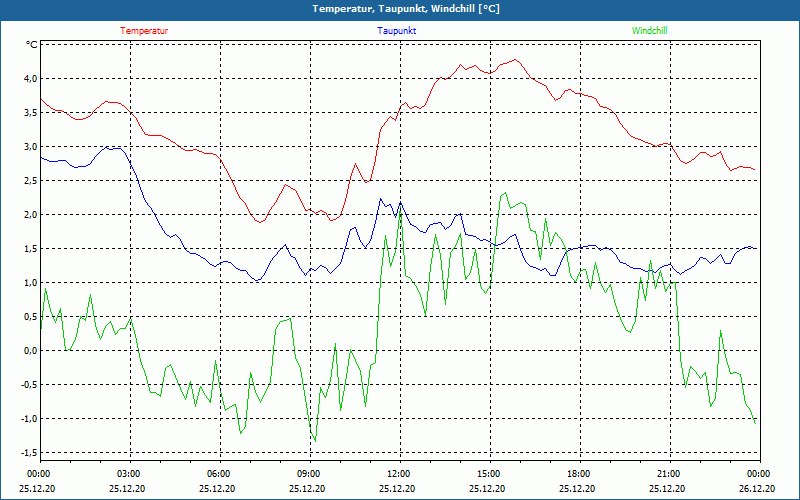Screen dimensions: 800x500
Task: Click the 25.12.20 date under 12:00
Action: click(397, 488)
